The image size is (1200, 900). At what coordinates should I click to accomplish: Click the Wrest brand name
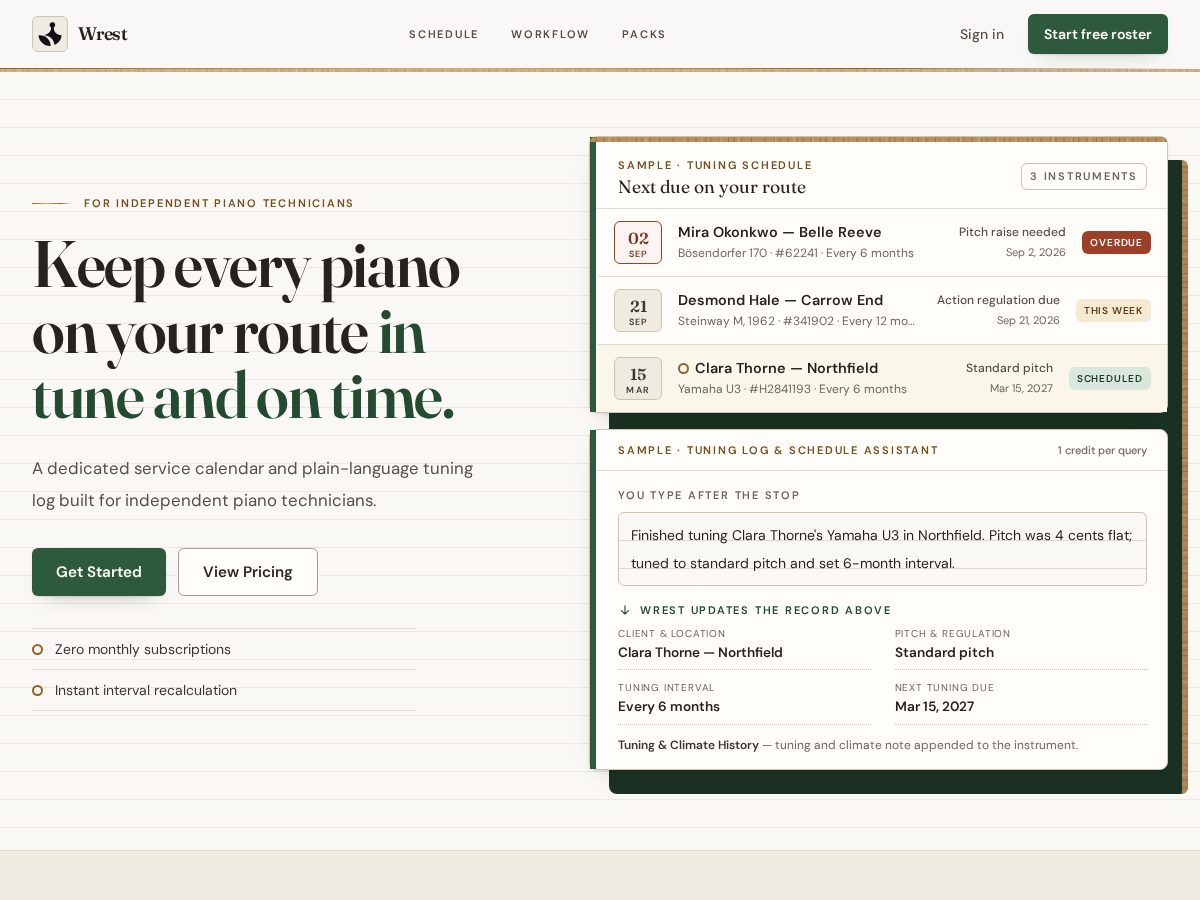[103, 34]
